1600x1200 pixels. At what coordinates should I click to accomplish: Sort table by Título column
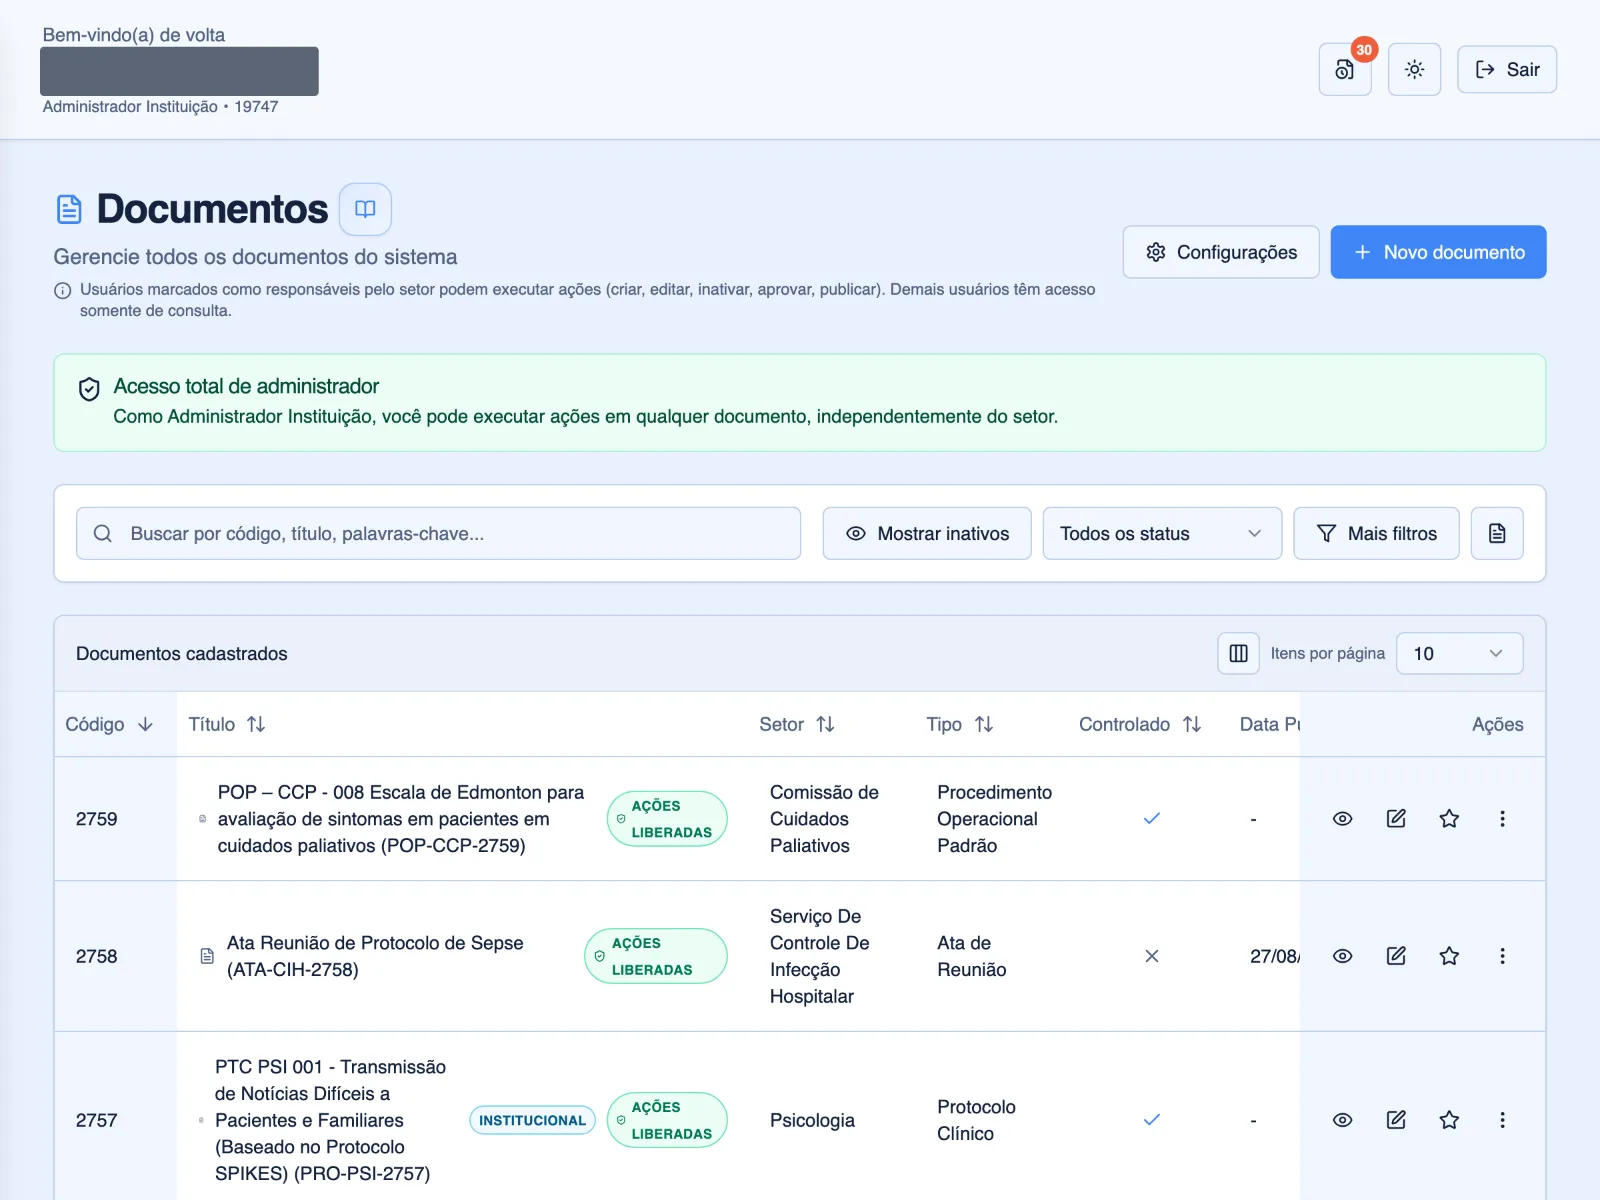[x=227, y=724]
